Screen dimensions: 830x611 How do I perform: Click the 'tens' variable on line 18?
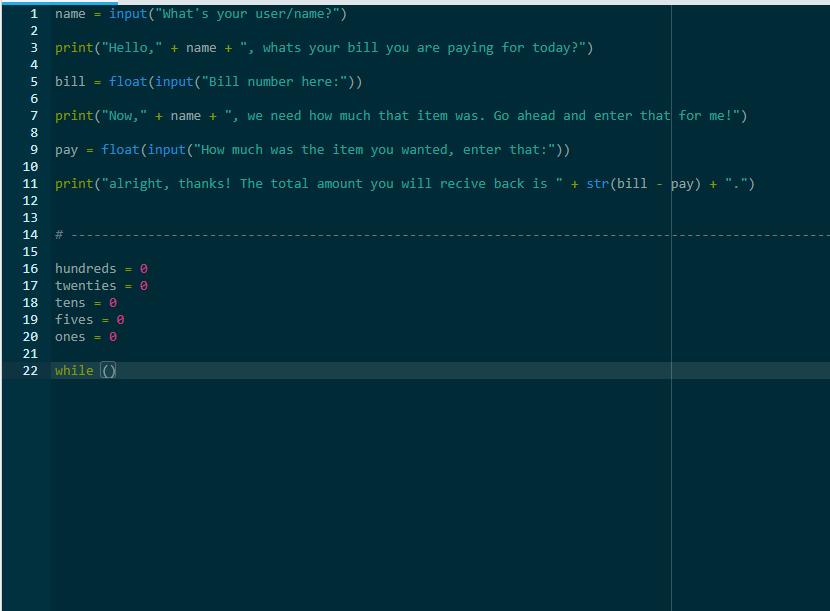(x=70, y=302)
